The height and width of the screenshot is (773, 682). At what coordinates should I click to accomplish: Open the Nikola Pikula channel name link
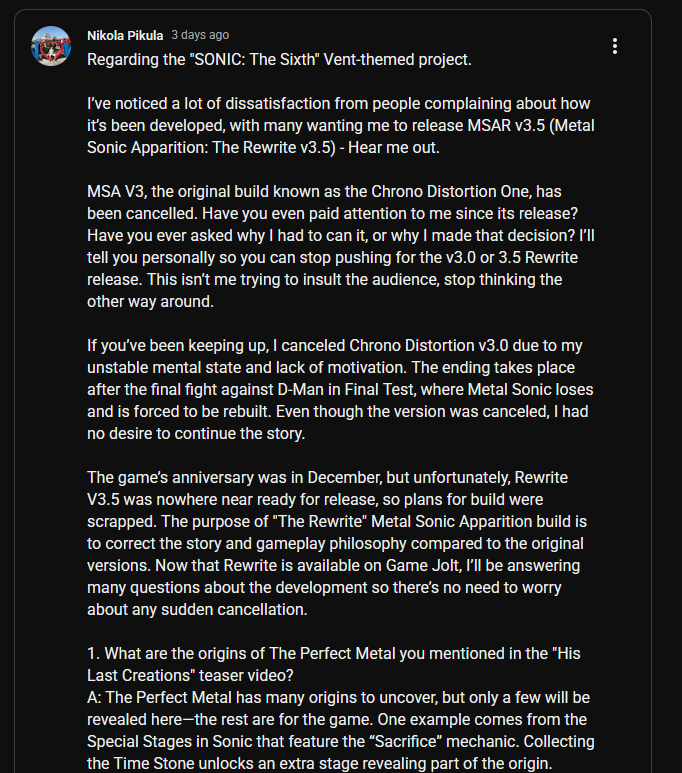point(125,35)
